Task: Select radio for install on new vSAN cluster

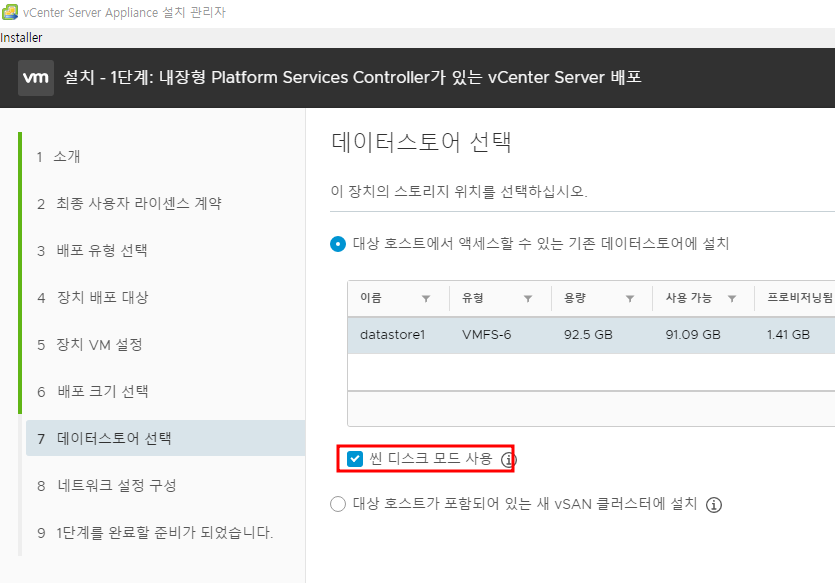Action: [x=338, y=504]
